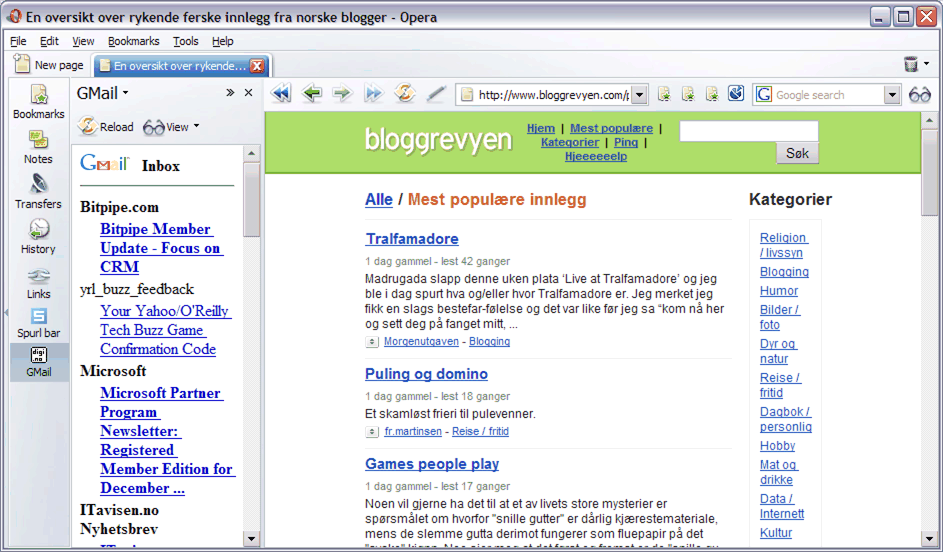Open the Links panel
The width and height of the screenshot is (943, 552).
[x=38, y=283]
